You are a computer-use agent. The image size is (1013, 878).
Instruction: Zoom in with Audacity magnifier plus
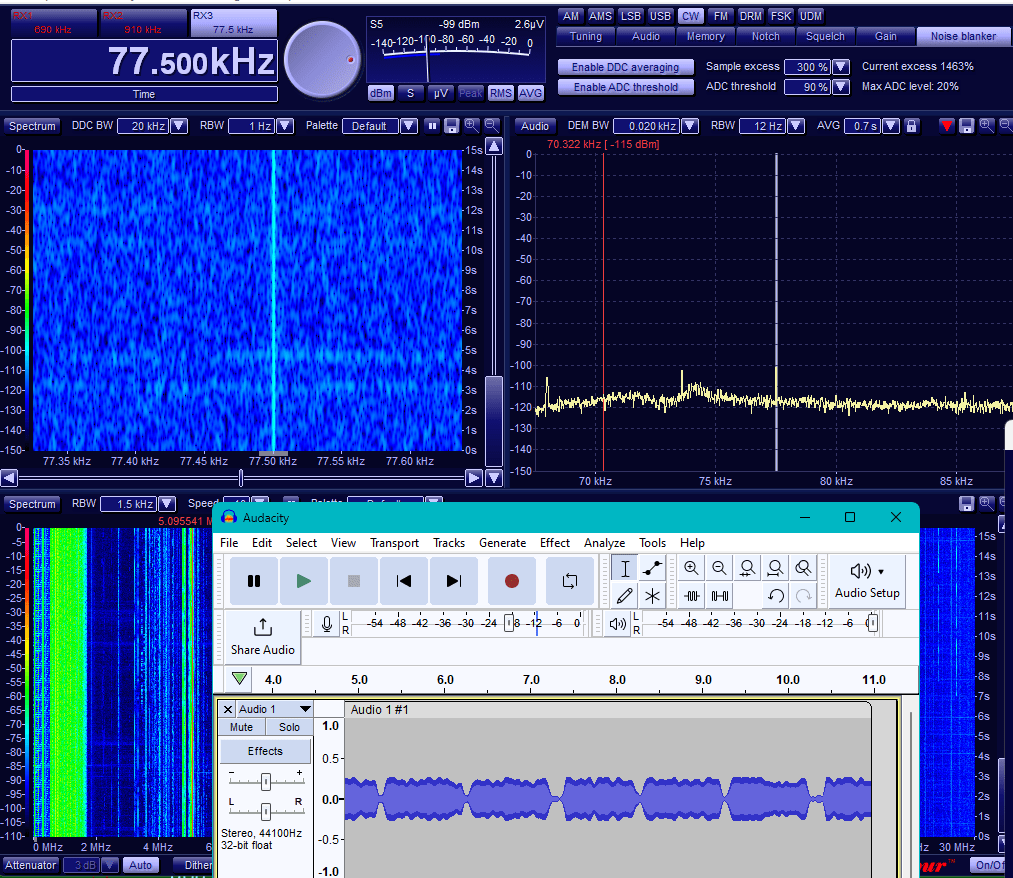coord(691,569)
